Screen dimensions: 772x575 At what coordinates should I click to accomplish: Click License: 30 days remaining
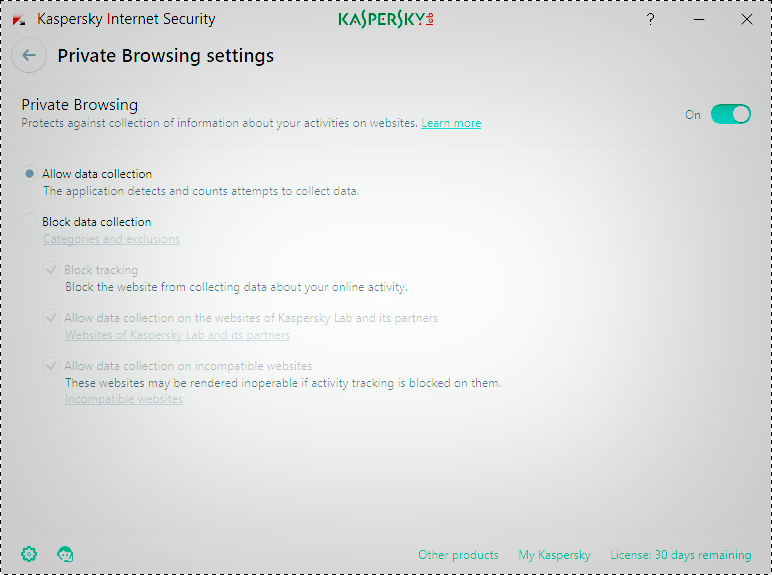(x=680, y=555)
